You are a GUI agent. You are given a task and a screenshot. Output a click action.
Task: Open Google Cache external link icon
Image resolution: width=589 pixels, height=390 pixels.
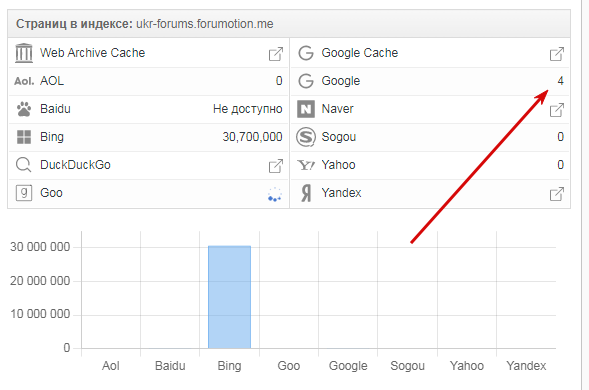pyautogui.click(x=557, y=54)
